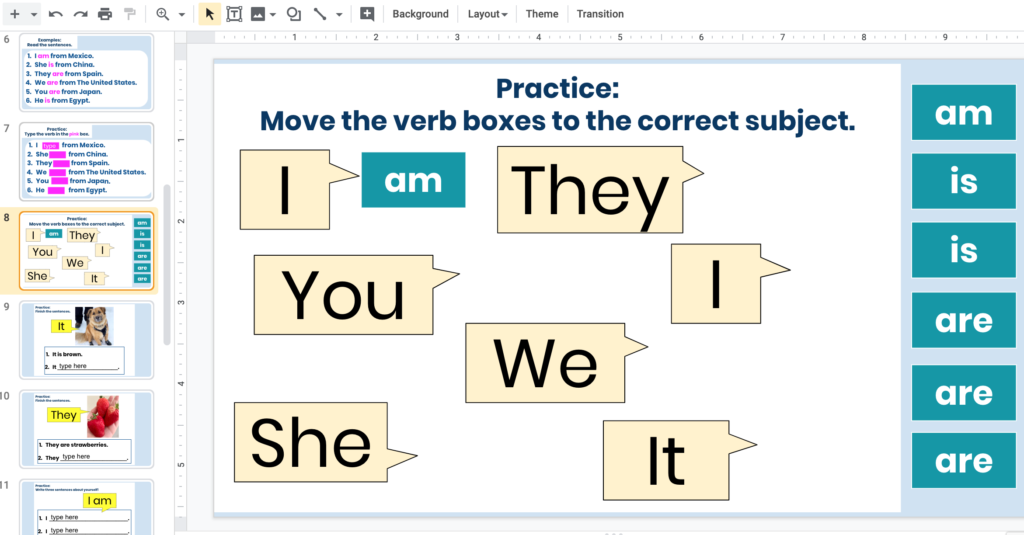The height and width of the screenshot is (535, 1024).
Task: Select slide 9 thumbnail with dog photo
Action: pyautogui.click(x=87, y=340)
